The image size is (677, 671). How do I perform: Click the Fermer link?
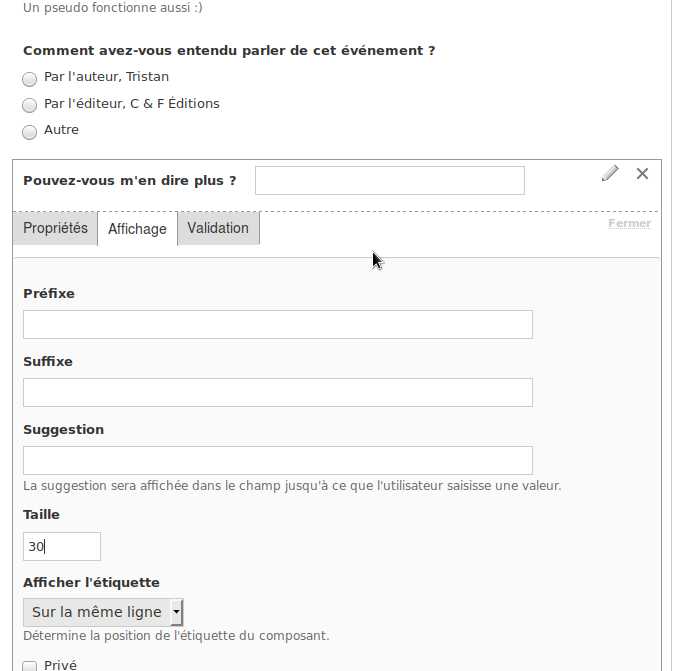(x=630, y=223)
